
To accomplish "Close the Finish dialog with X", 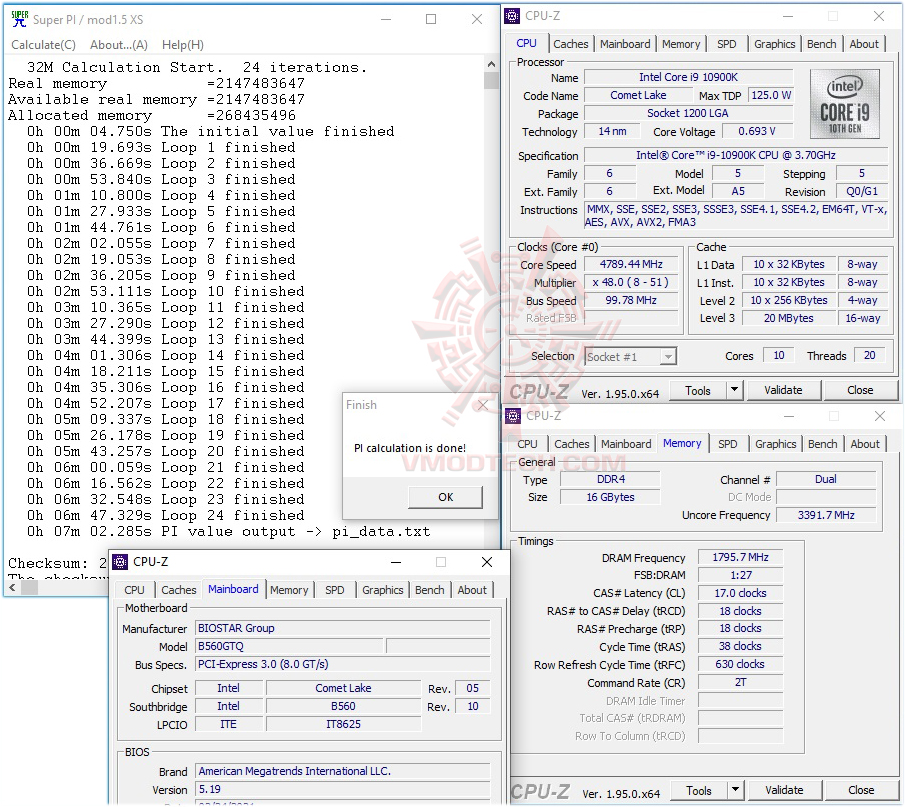I will pyautogui.click(x=483, y=405).
